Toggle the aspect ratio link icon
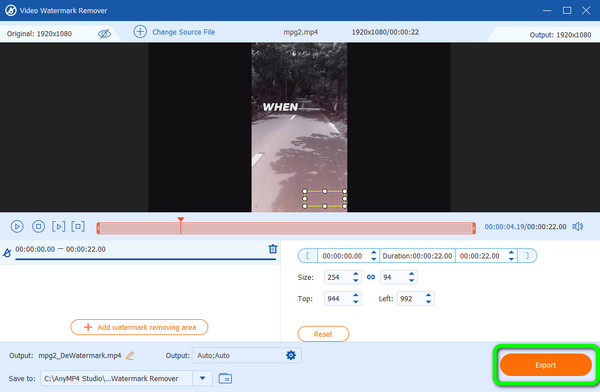The height and width of the screenshot is (392, 600). pyautogui.click(x=371, y=277)
